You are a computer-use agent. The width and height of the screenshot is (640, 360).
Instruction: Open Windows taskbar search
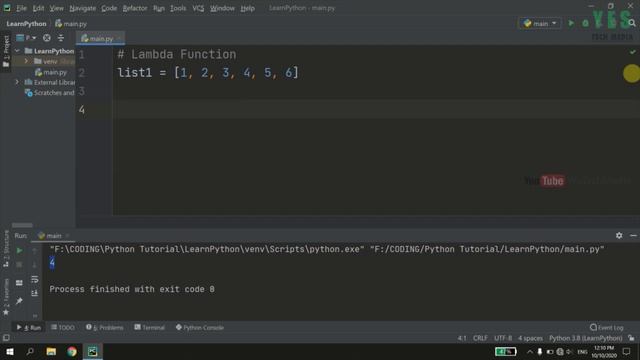(x=30, y=351)
